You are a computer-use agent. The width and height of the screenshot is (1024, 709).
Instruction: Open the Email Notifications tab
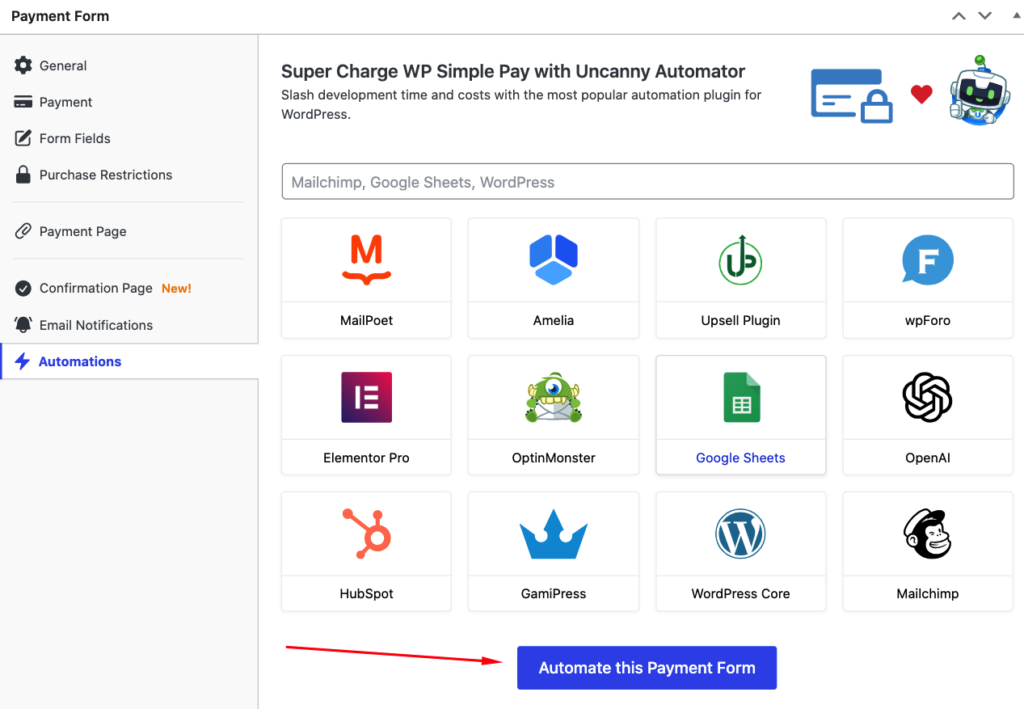(96, 325)
